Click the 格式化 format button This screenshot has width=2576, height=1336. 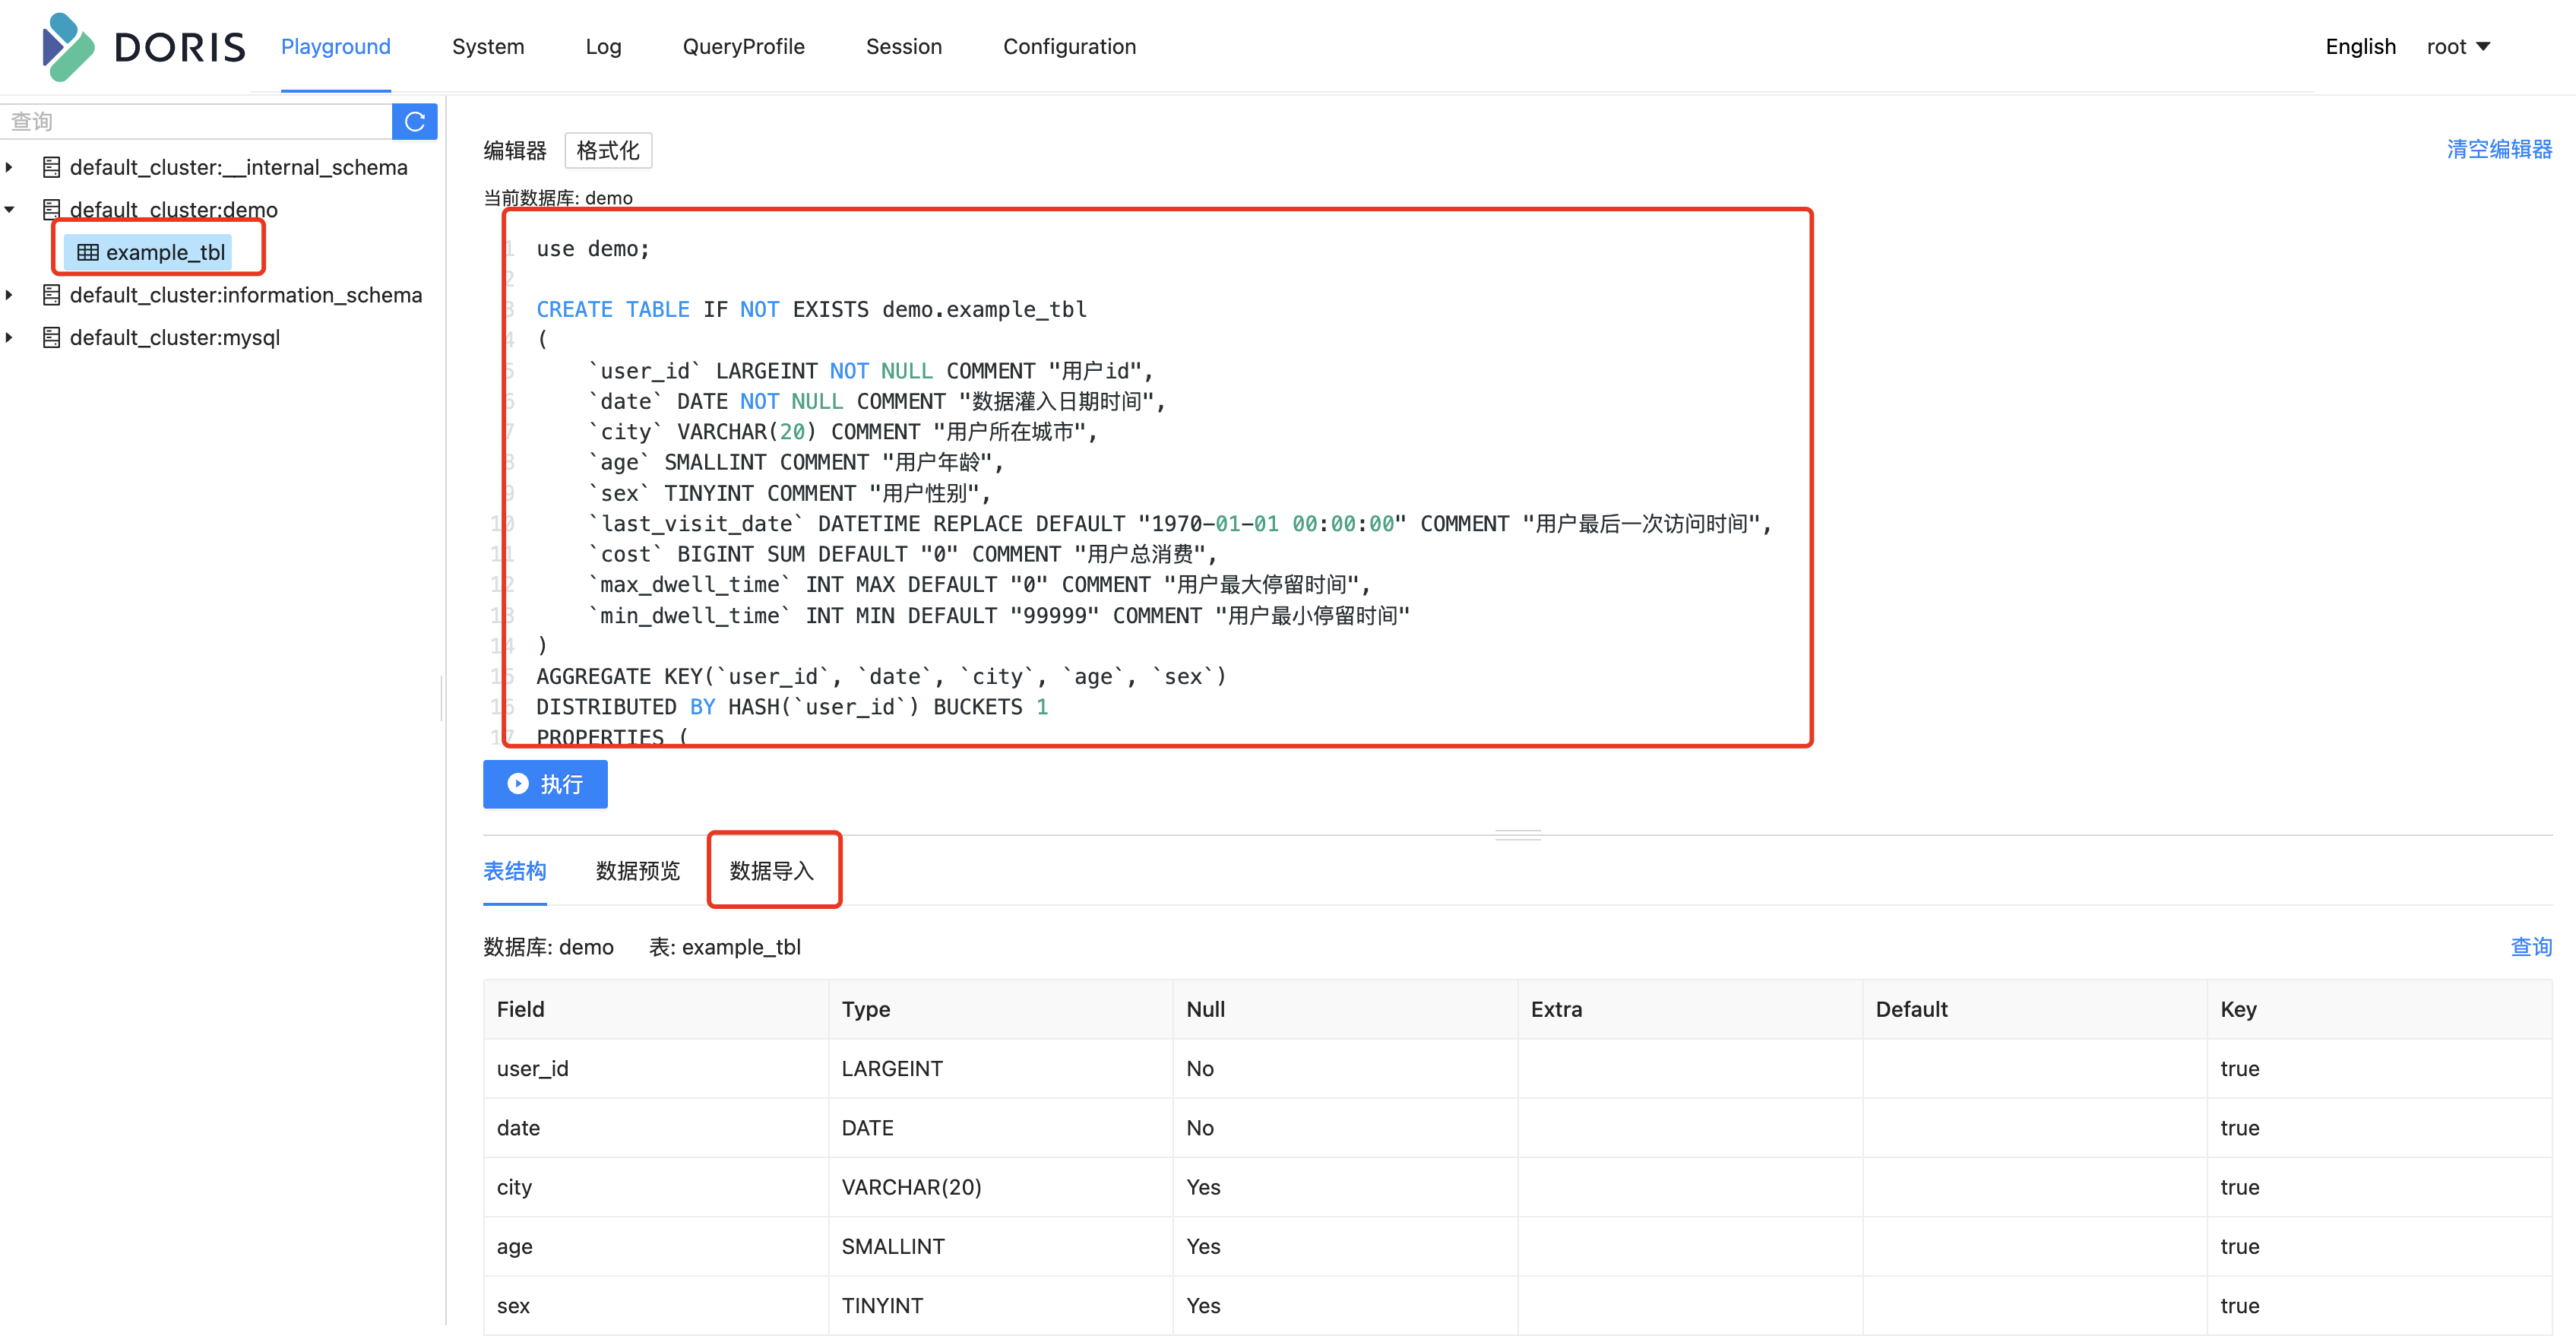pyautogui.click(x=608, y=151)
